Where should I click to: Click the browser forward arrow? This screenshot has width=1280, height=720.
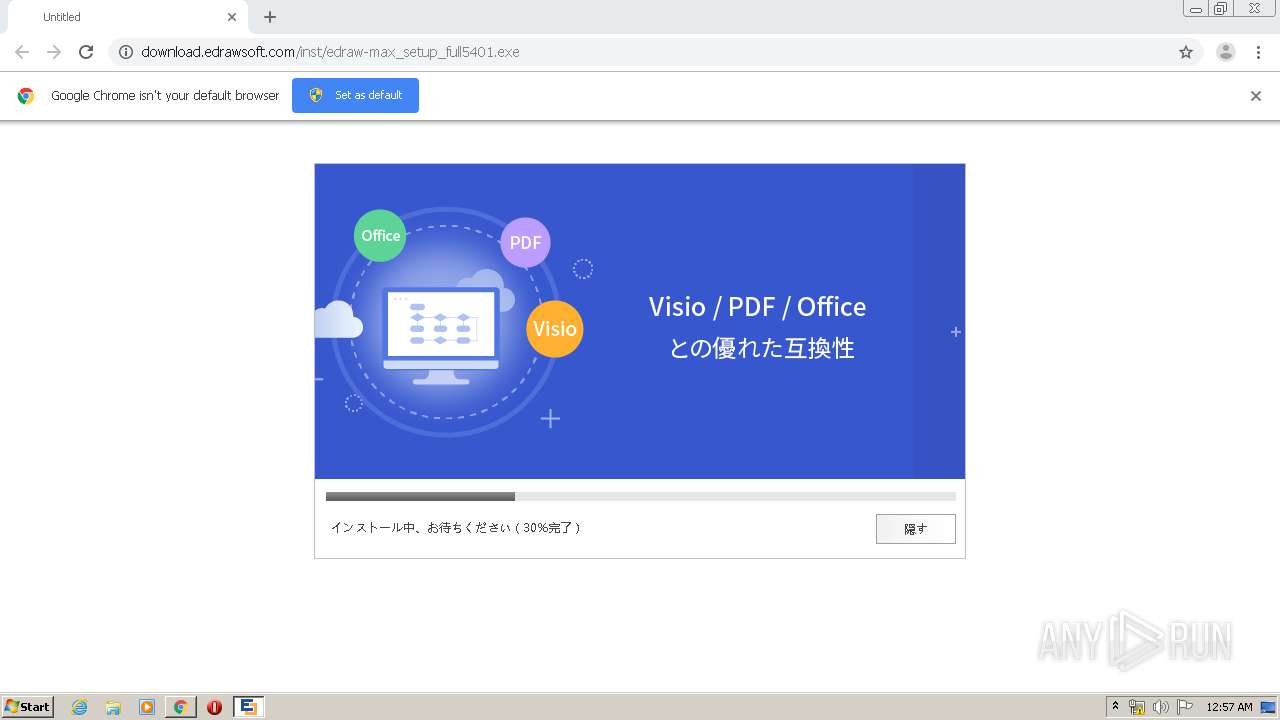54,52
